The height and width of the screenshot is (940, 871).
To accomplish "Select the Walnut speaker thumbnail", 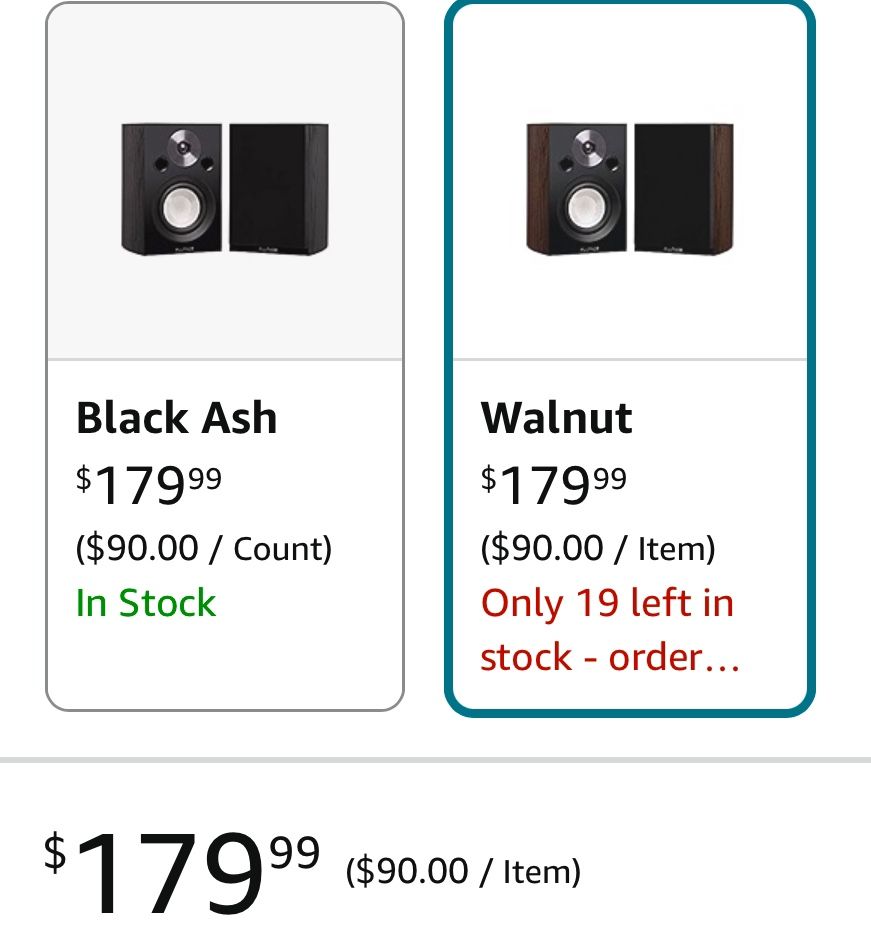I will tap(630, 187).
